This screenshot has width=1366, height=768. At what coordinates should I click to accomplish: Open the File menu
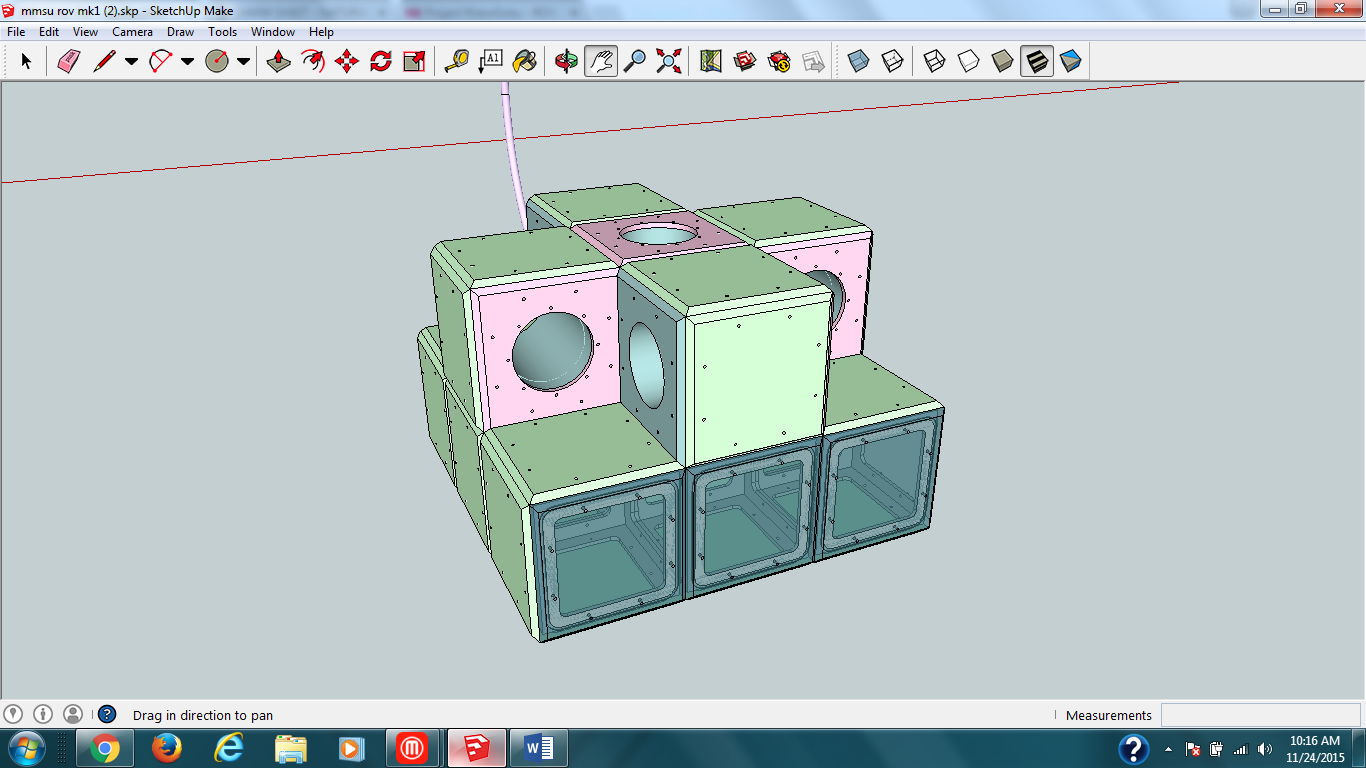click(x=16, y=32)
